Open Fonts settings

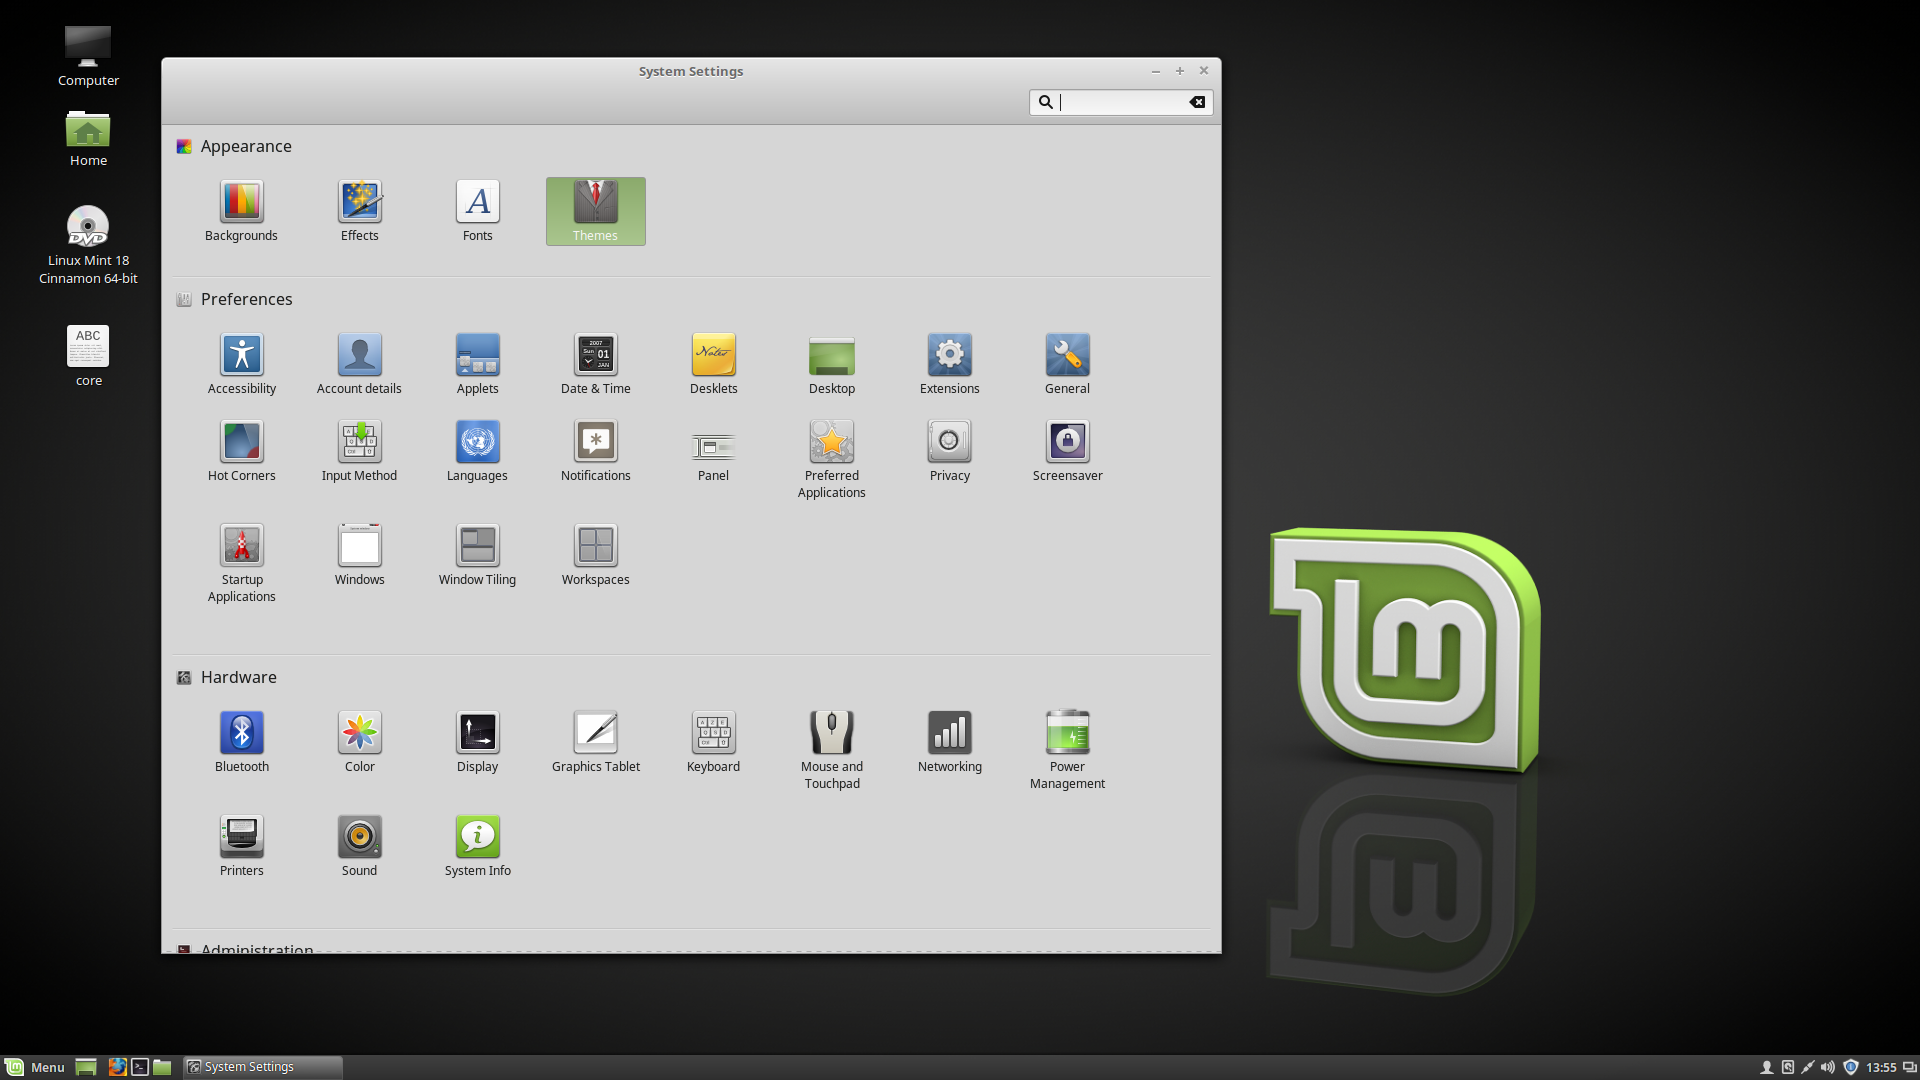tap(477, 211)
